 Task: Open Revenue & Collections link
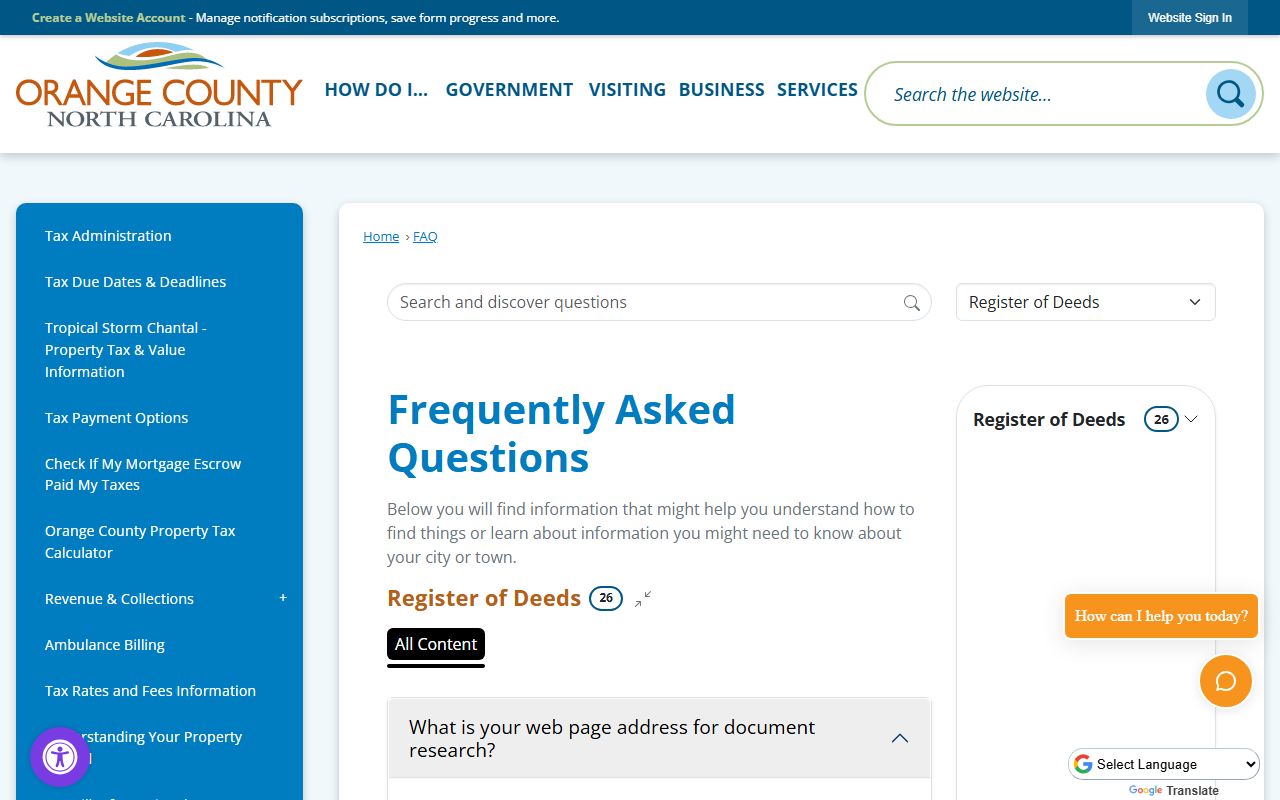(119, 599)
